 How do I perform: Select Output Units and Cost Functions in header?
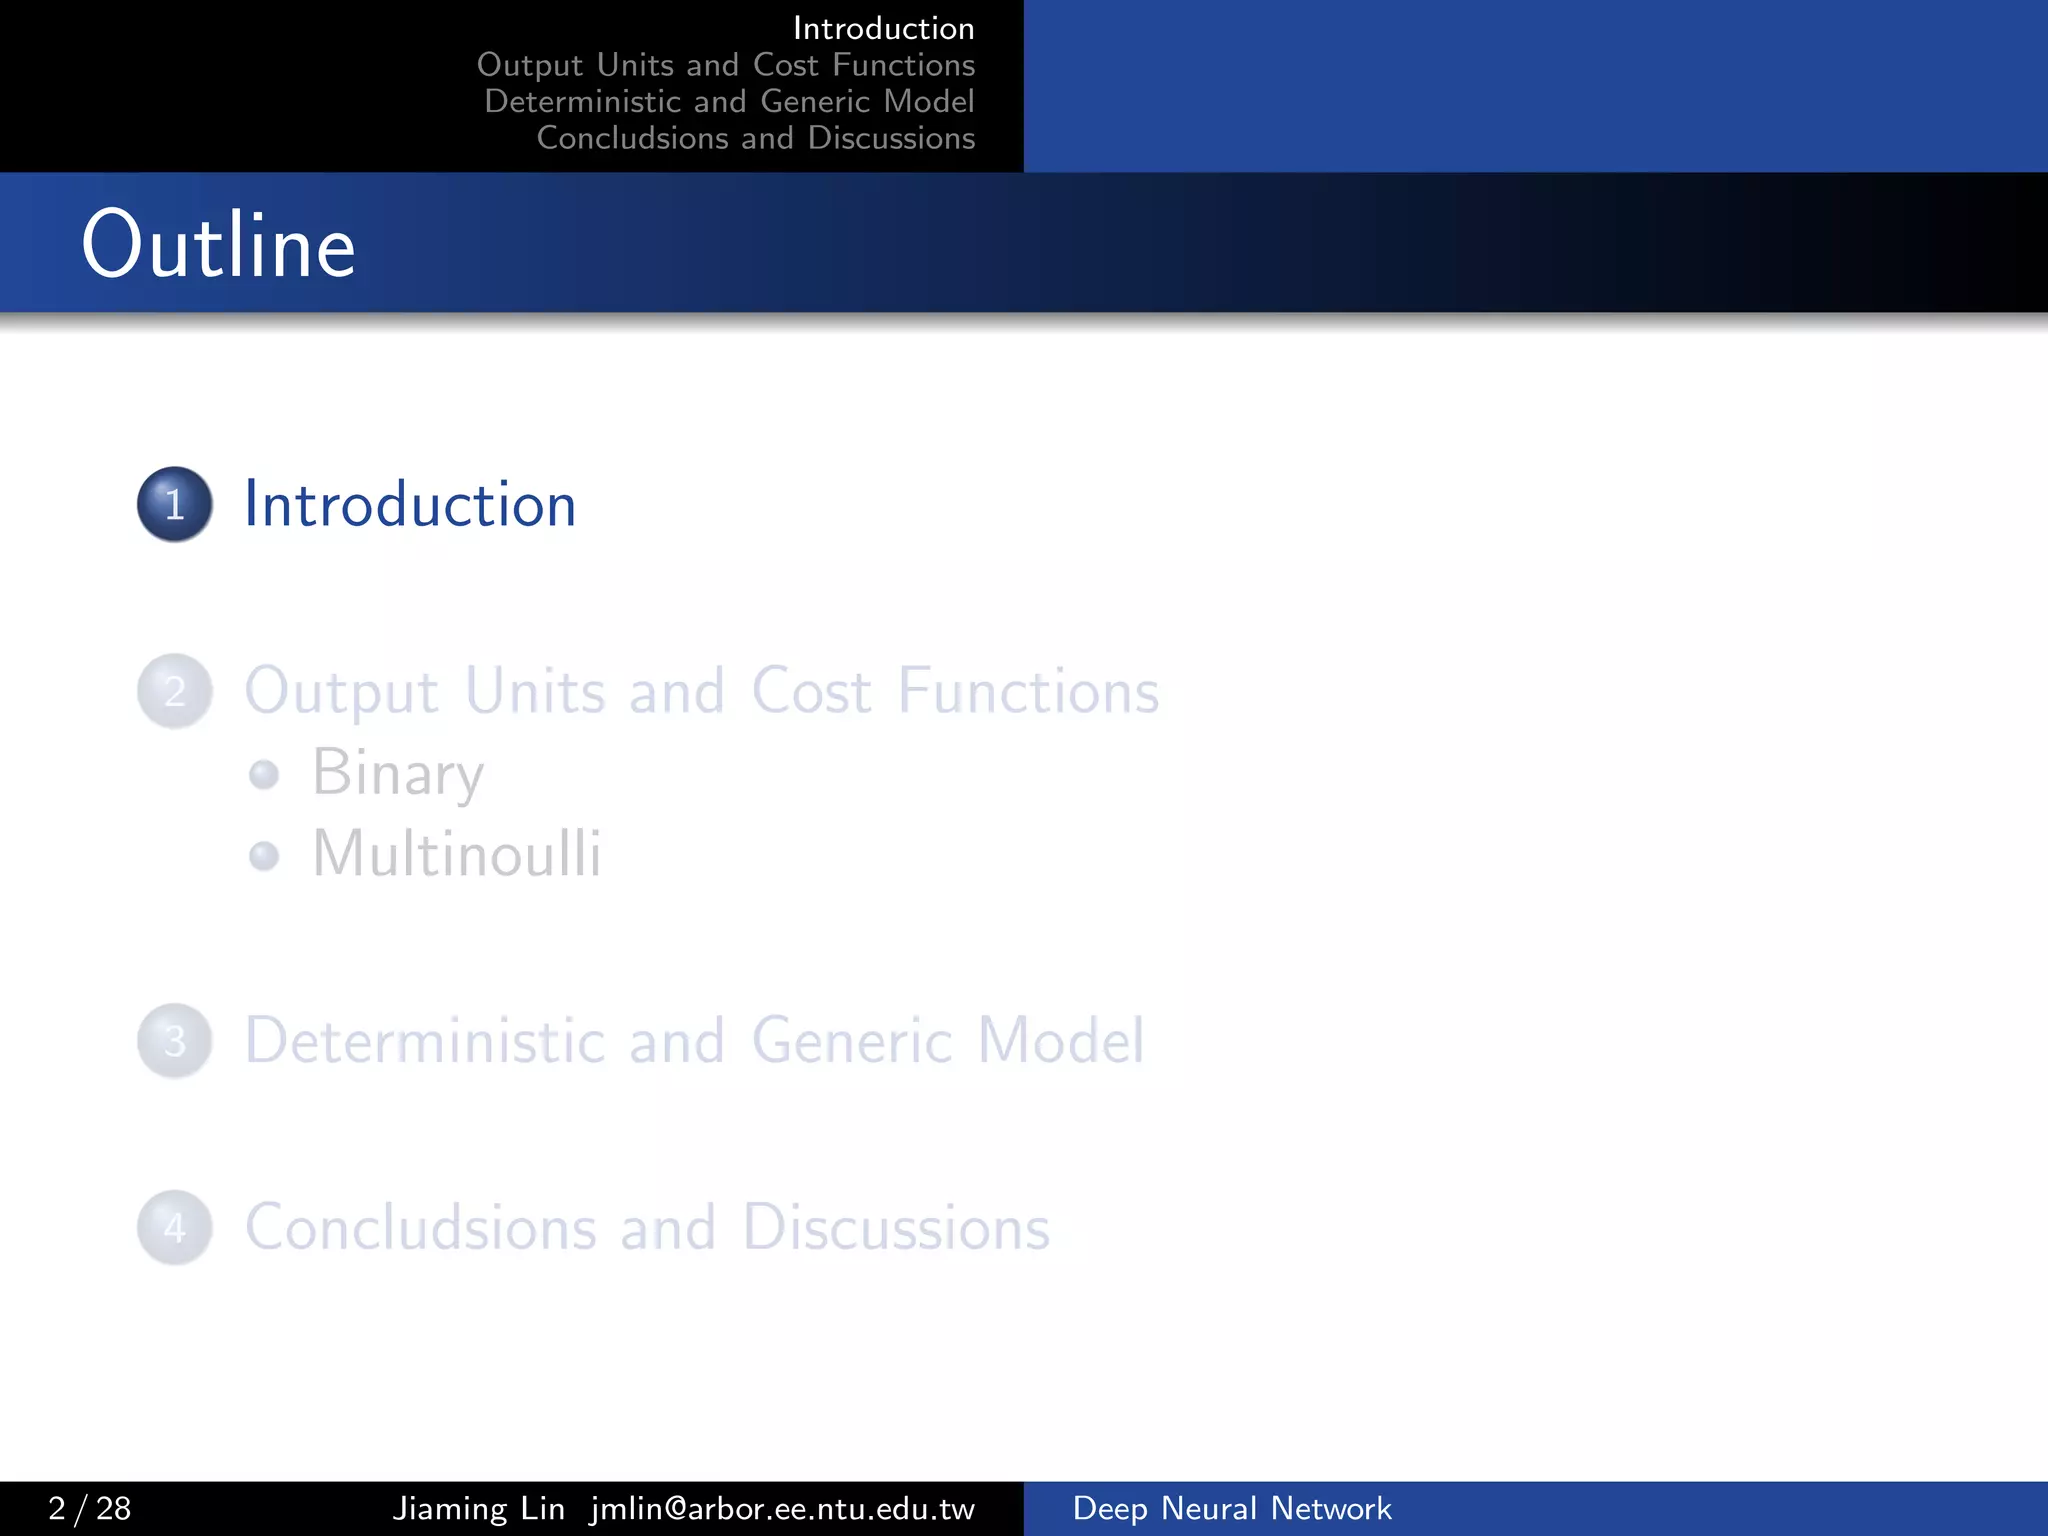click(x=725, y=65)
